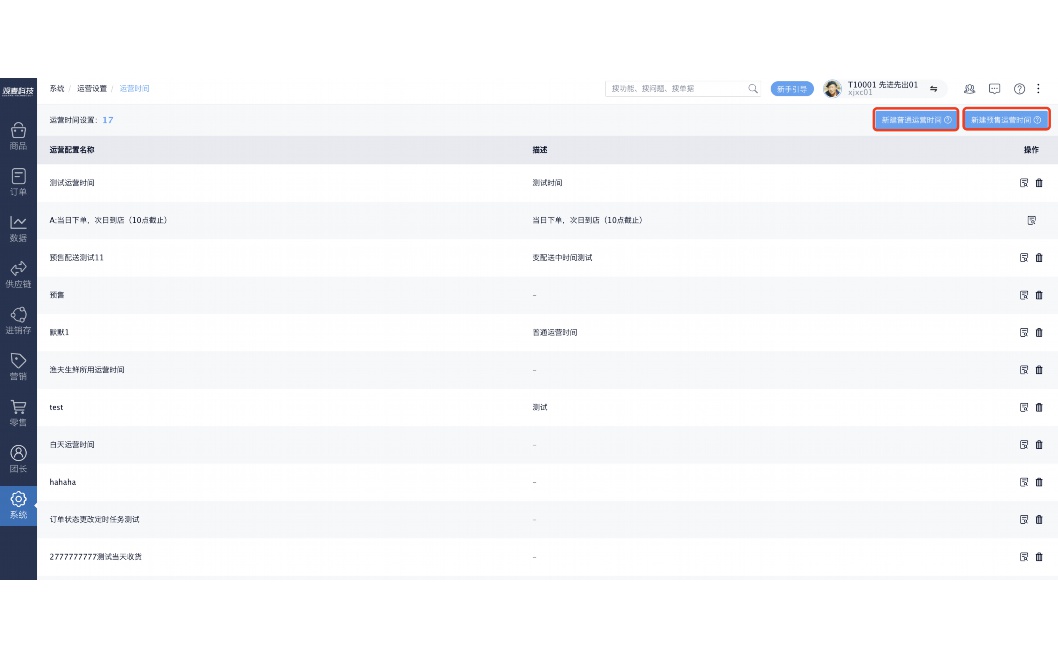Screen dimensions: 1058x658
Task: Open the 数据 (Data) chart section
Action: tap(18, 228)
